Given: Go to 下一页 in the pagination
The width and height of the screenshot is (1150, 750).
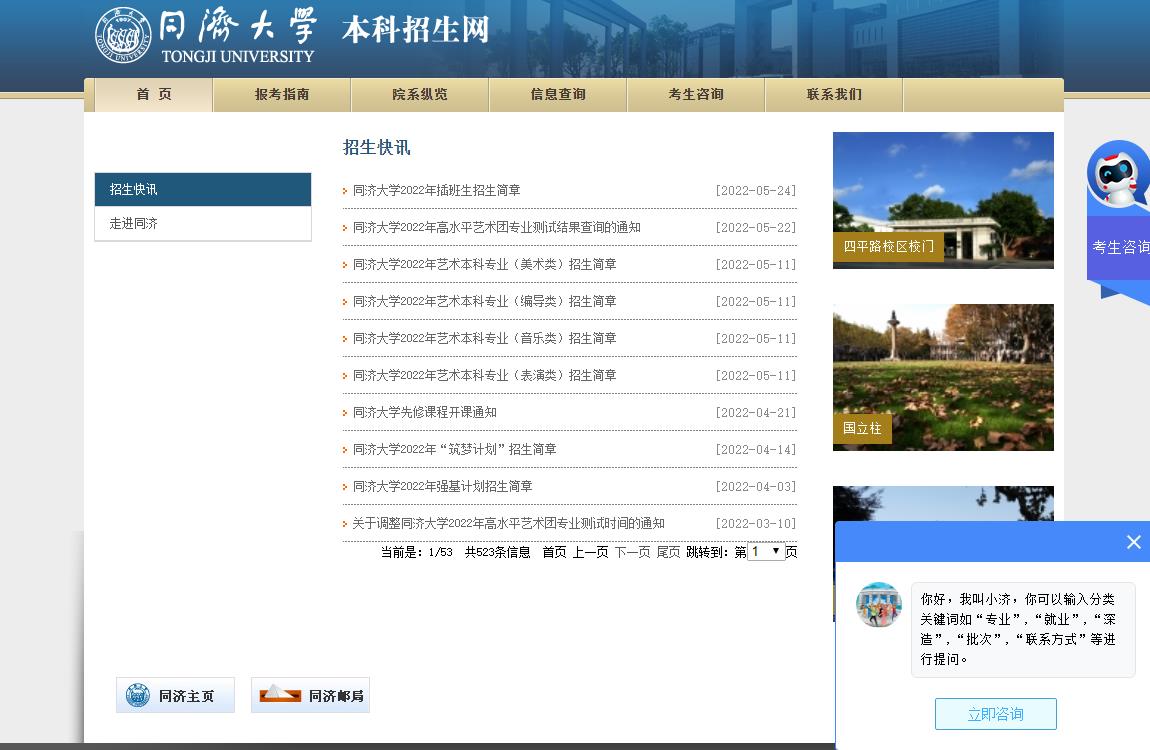Looking at the screenshot, I should [631, 552].
